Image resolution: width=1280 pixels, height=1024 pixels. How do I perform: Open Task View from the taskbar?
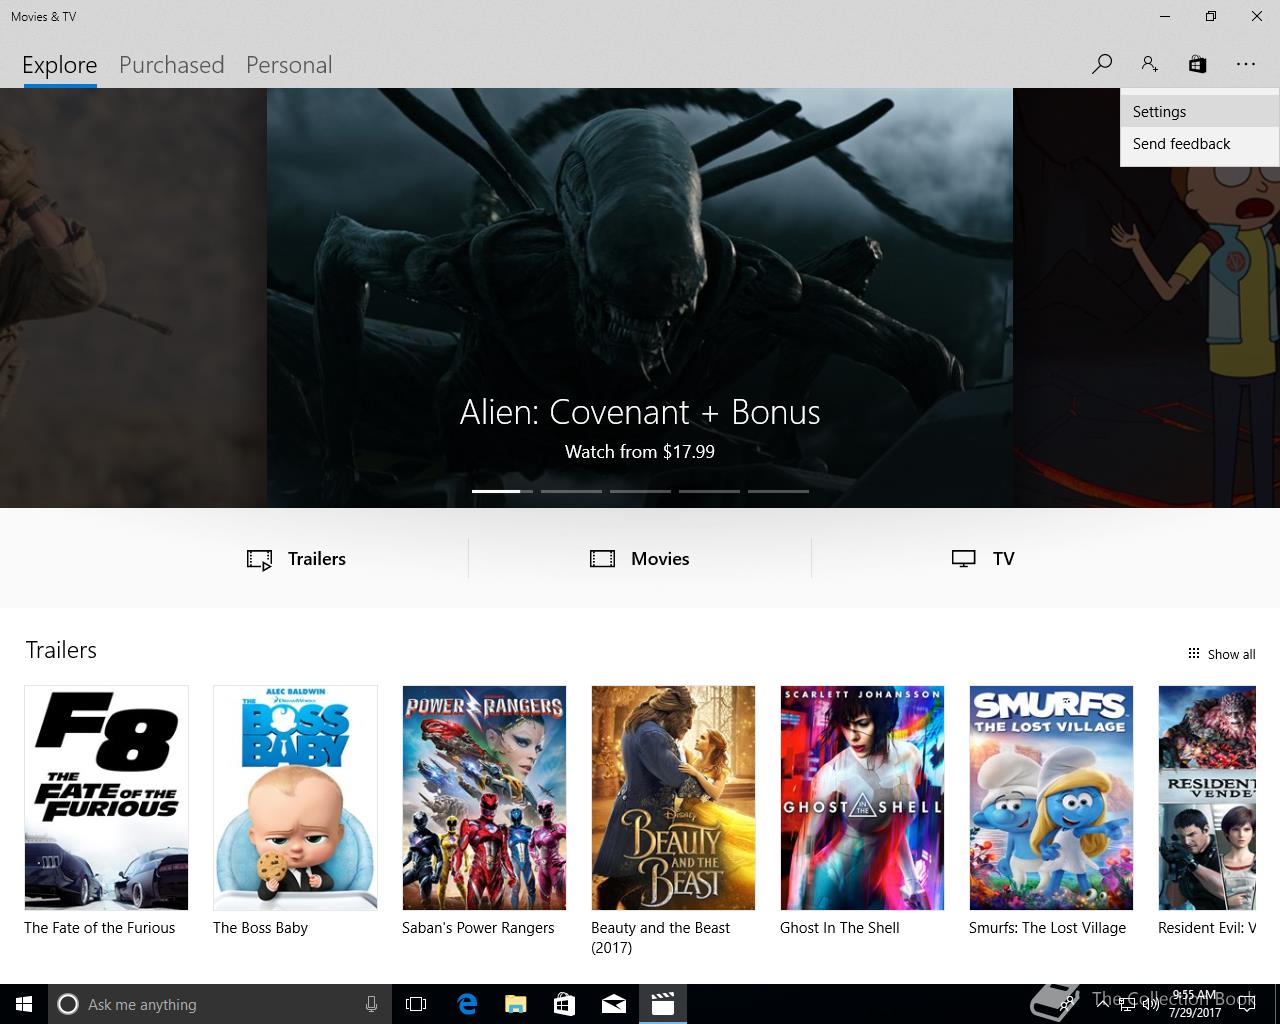[x=416, y=1004]
